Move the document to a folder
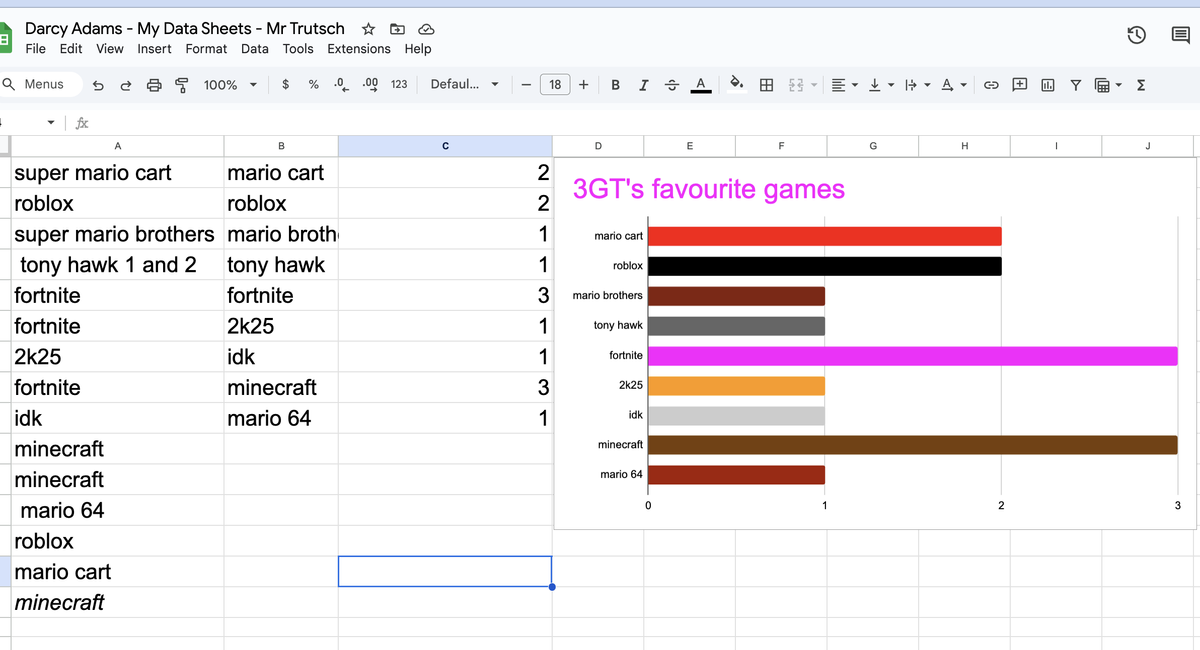This screenshot has height=650, width=1200. [397, 29]
